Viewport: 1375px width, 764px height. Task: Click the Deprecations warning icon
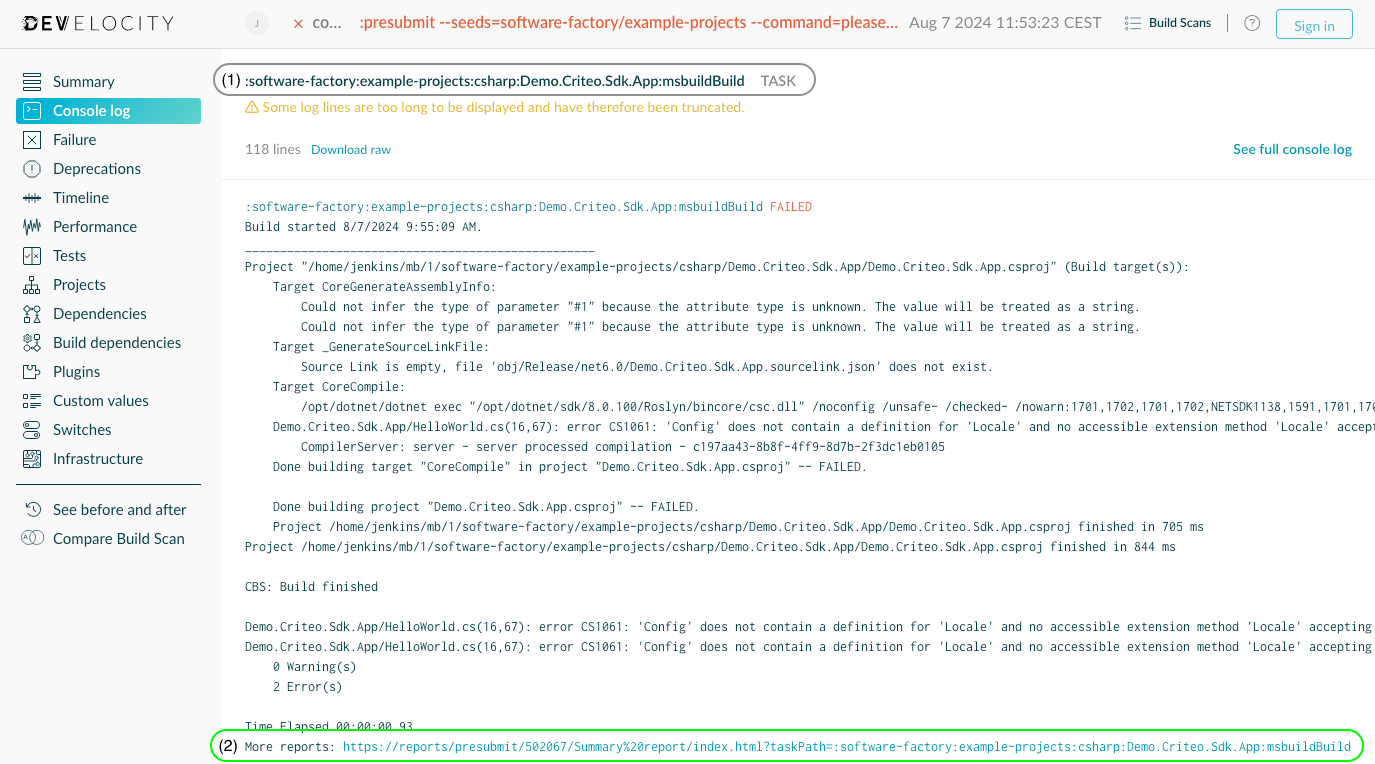pyautogui.click(x=32, y=169)
